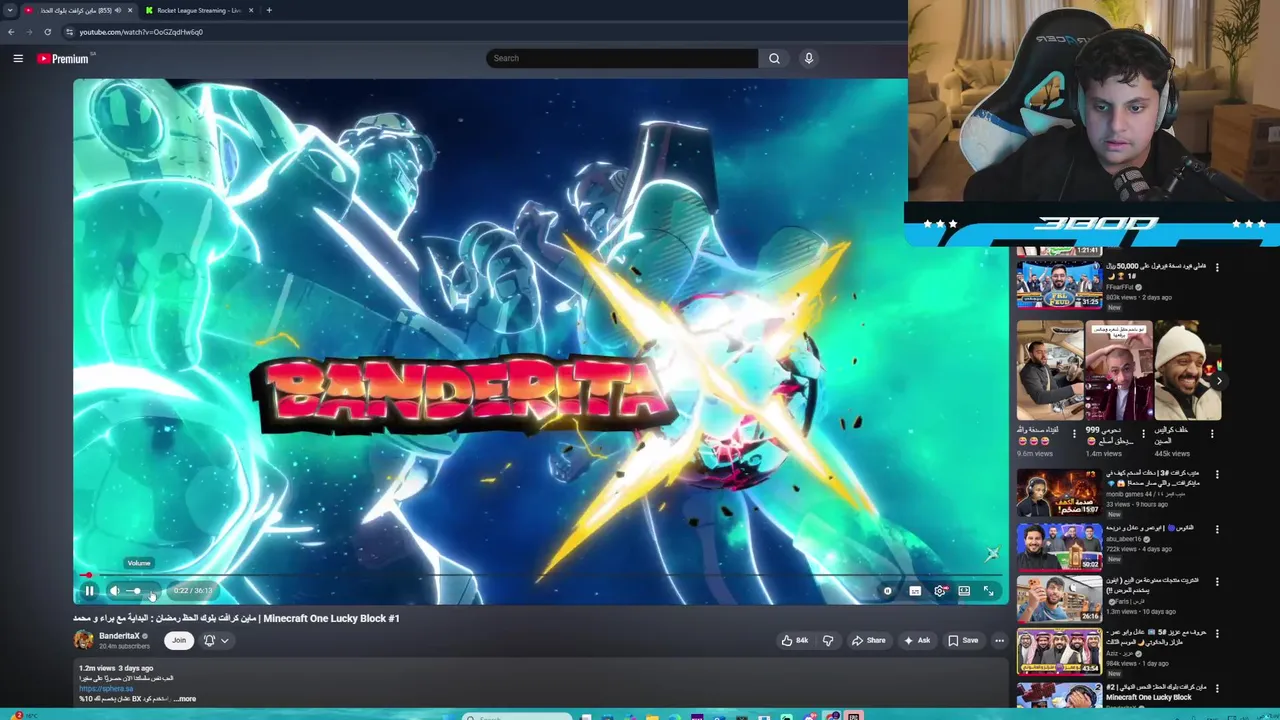1280x720 pixels.
Task: Open the tab search dropdown arrow
Action: (10, 10)
